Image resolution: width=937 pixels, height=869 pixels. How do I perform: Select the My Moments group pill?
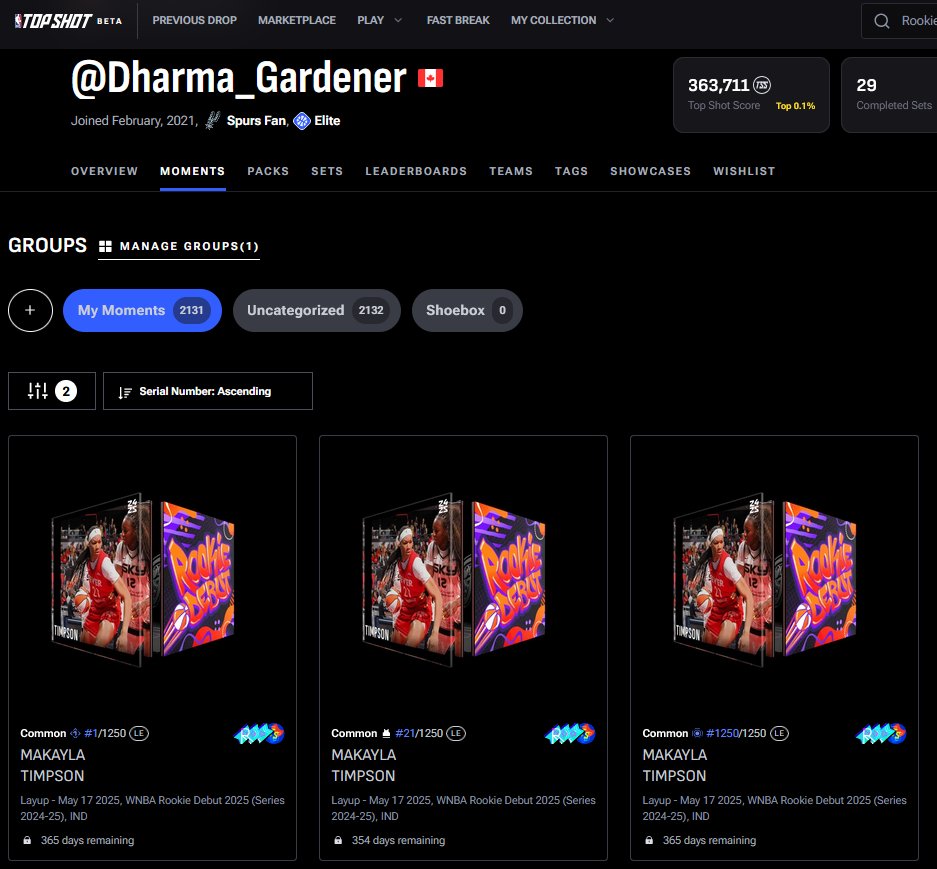(x=142, y=310)
